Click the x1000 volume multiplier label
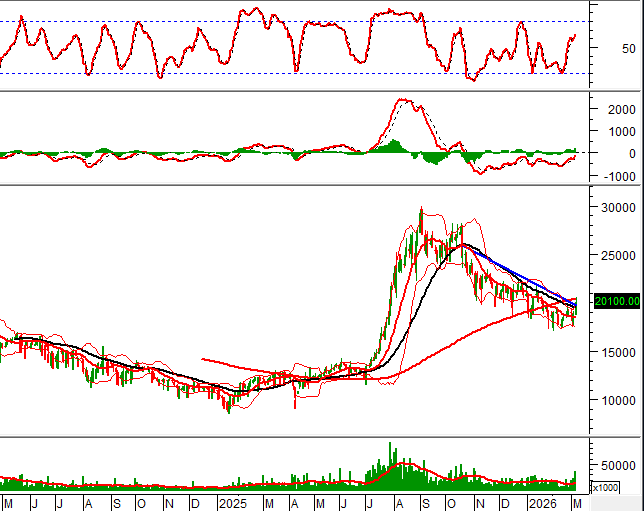This screenshot has height=511, width=644. pos(605,487)
